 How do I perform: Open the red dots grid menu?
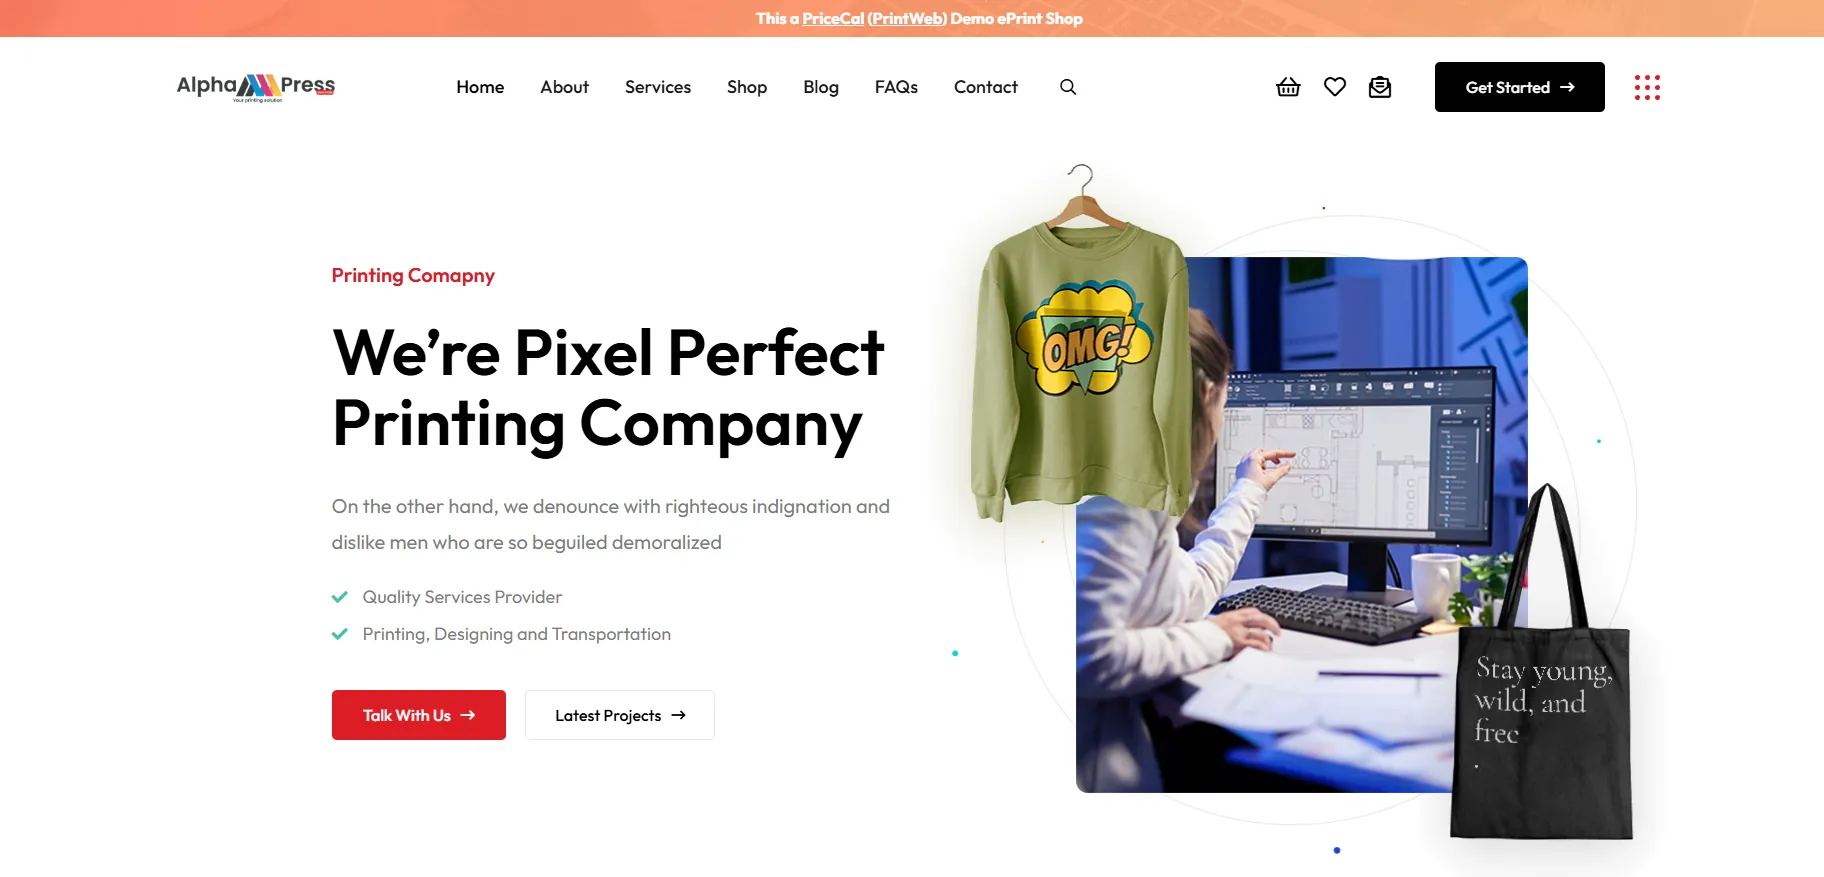(1647, 87)
